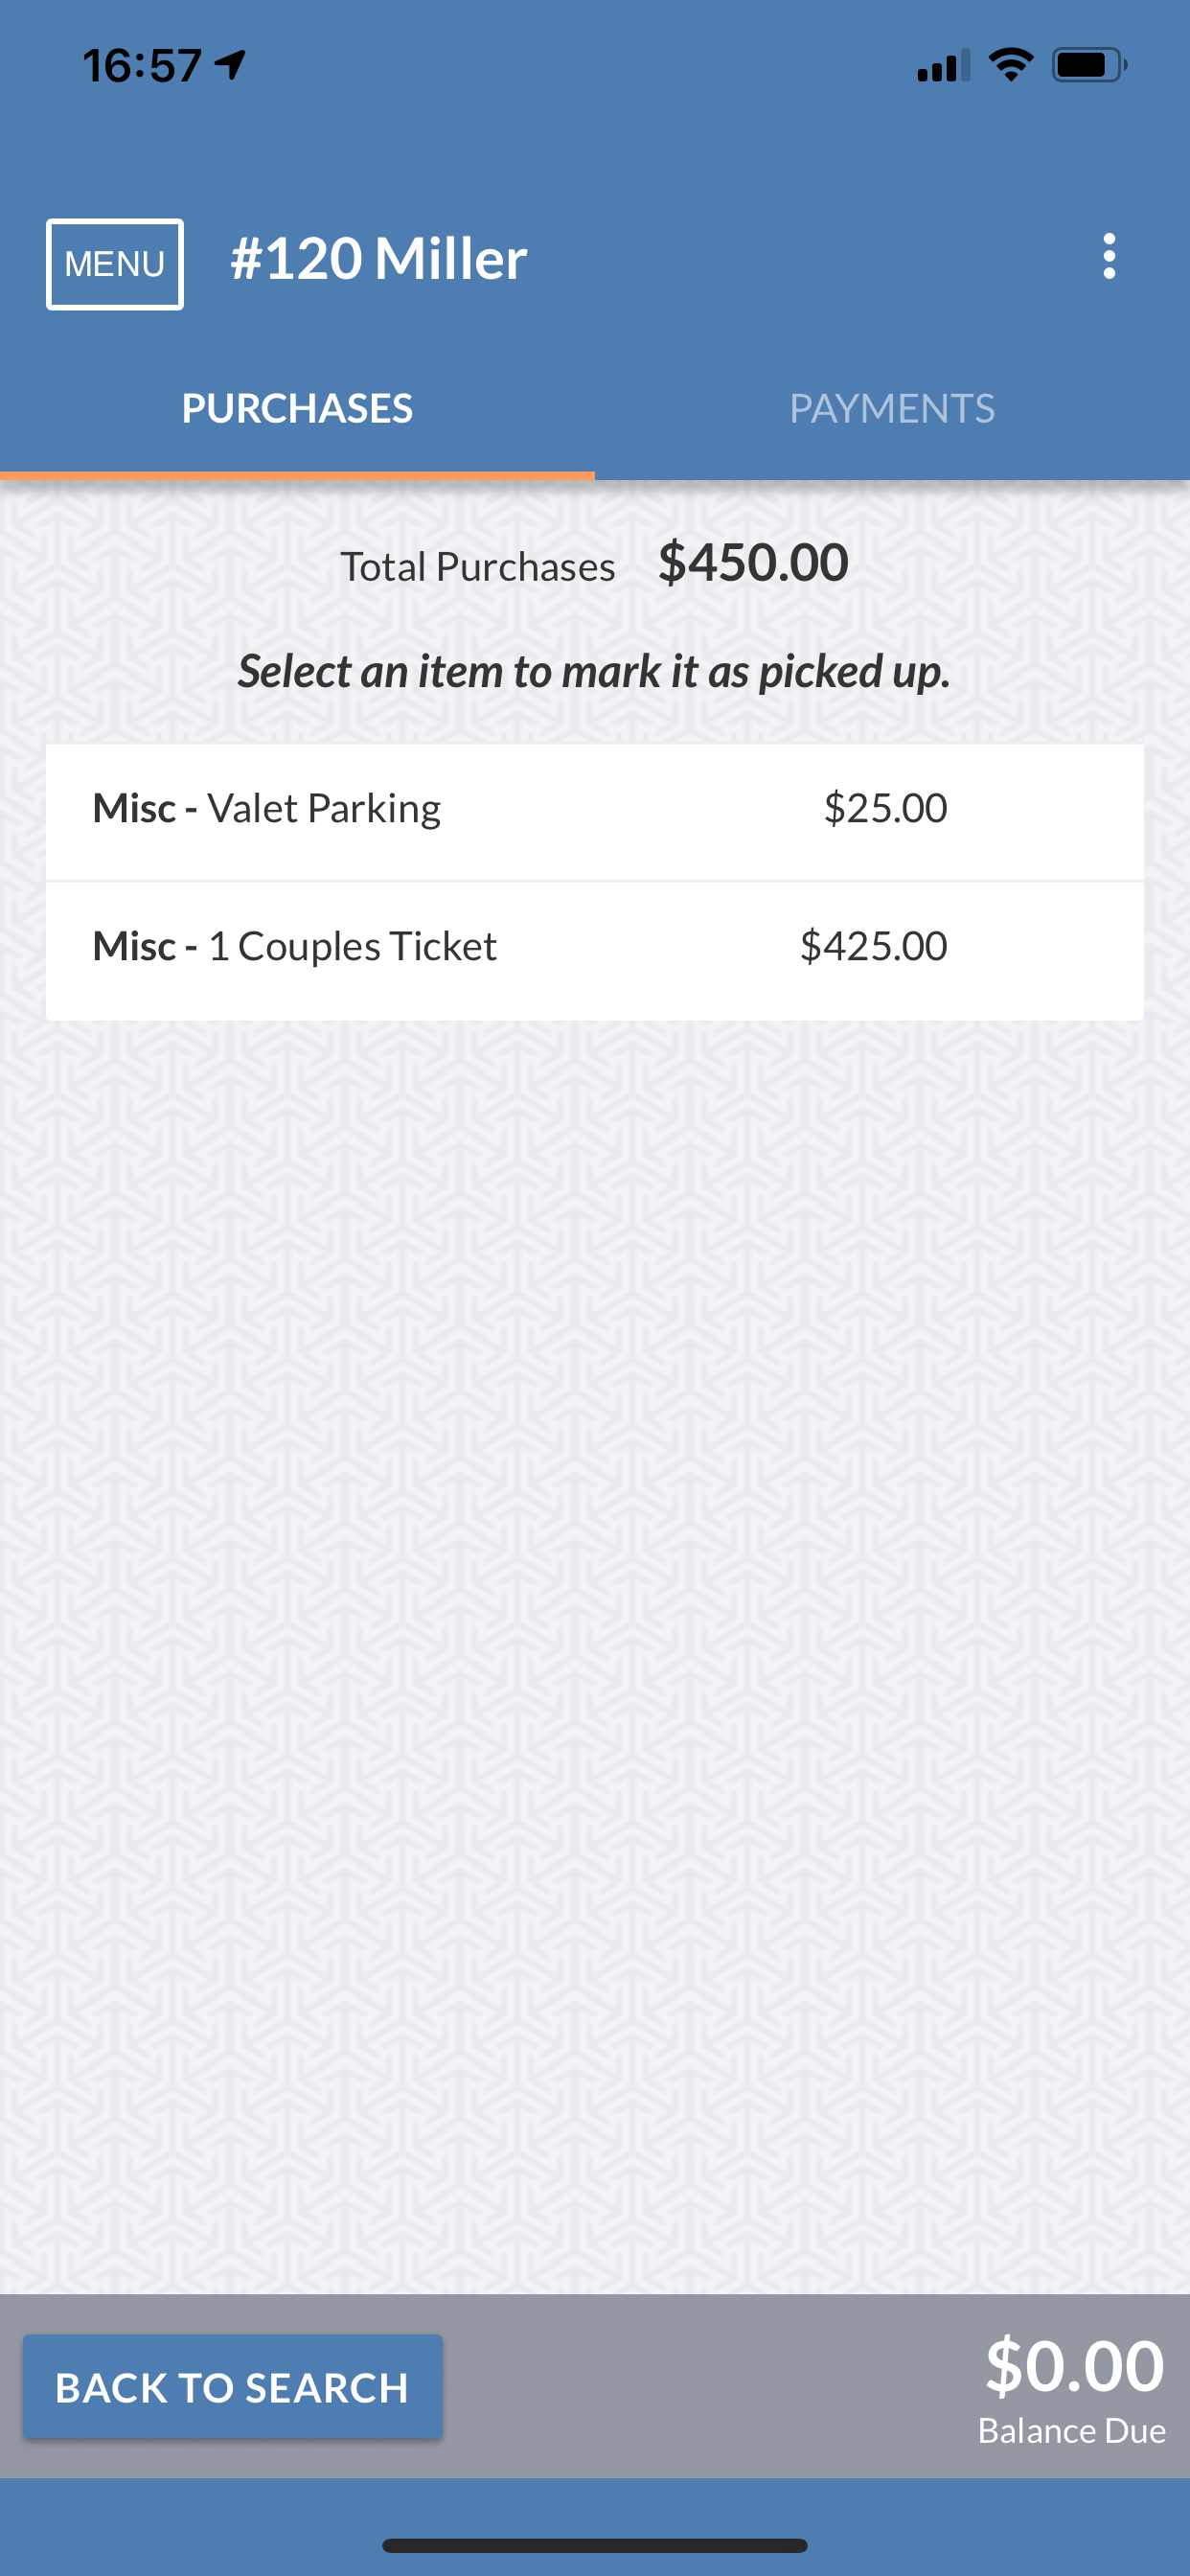Tap the $450.00 total purchases amount
The width and height of the screenshot is (1190, 2576).
pyautogui.click(x=753, y=563)
